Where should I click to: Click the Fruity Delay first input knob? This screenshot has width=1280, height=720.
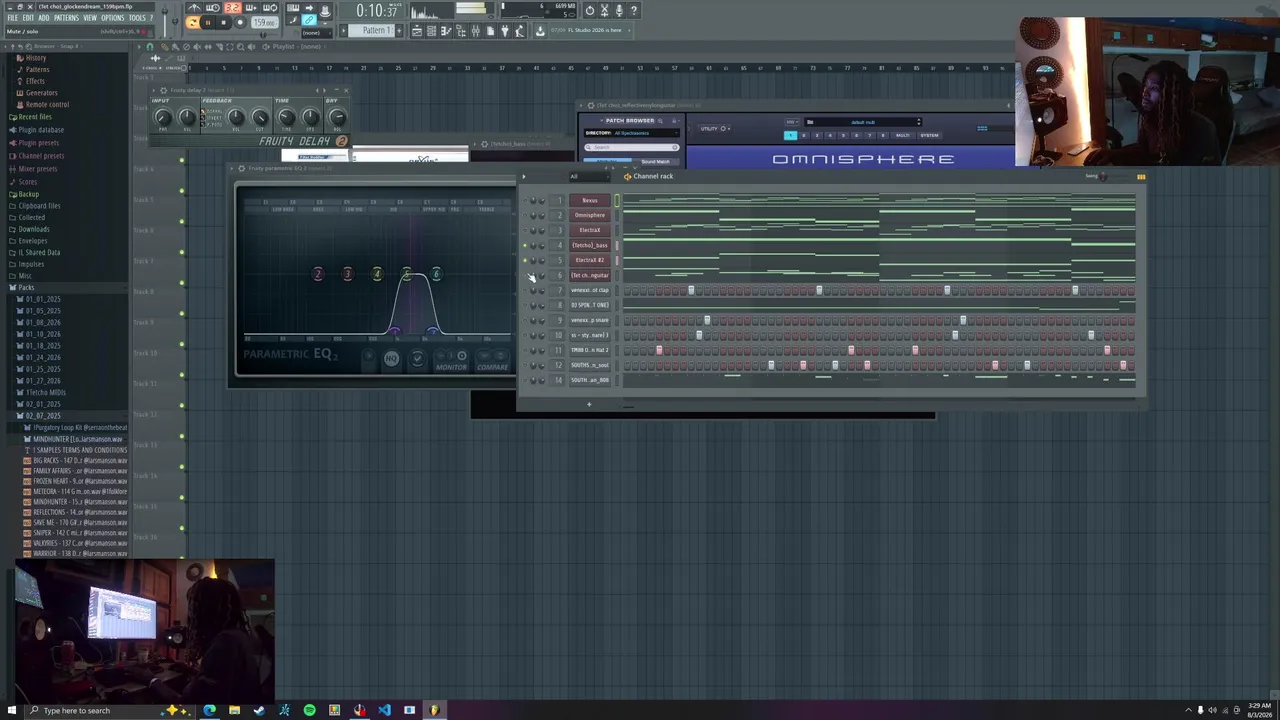[162, 118]
